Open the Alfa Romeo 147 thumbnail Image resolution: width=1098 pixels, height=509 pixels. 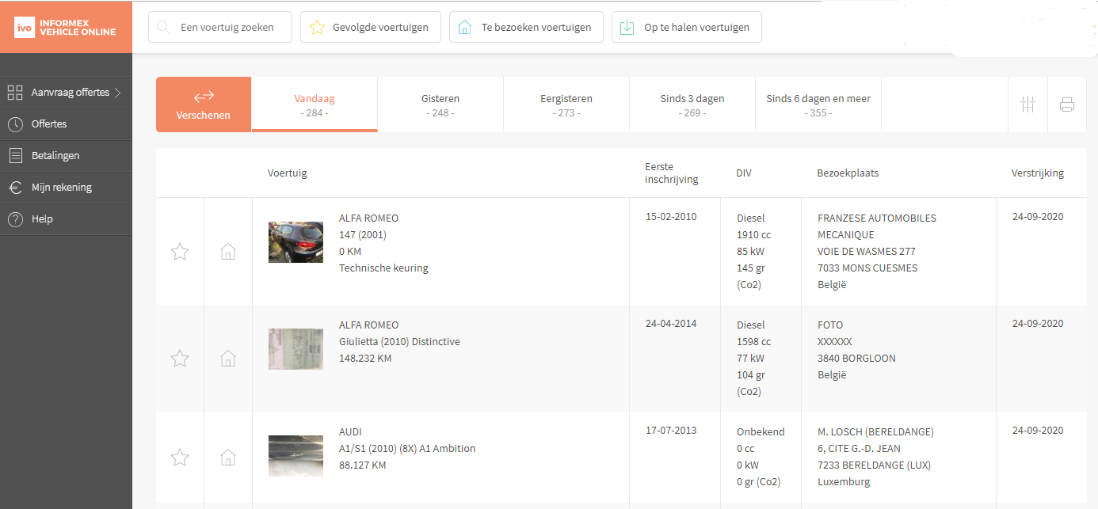point(296,242)
